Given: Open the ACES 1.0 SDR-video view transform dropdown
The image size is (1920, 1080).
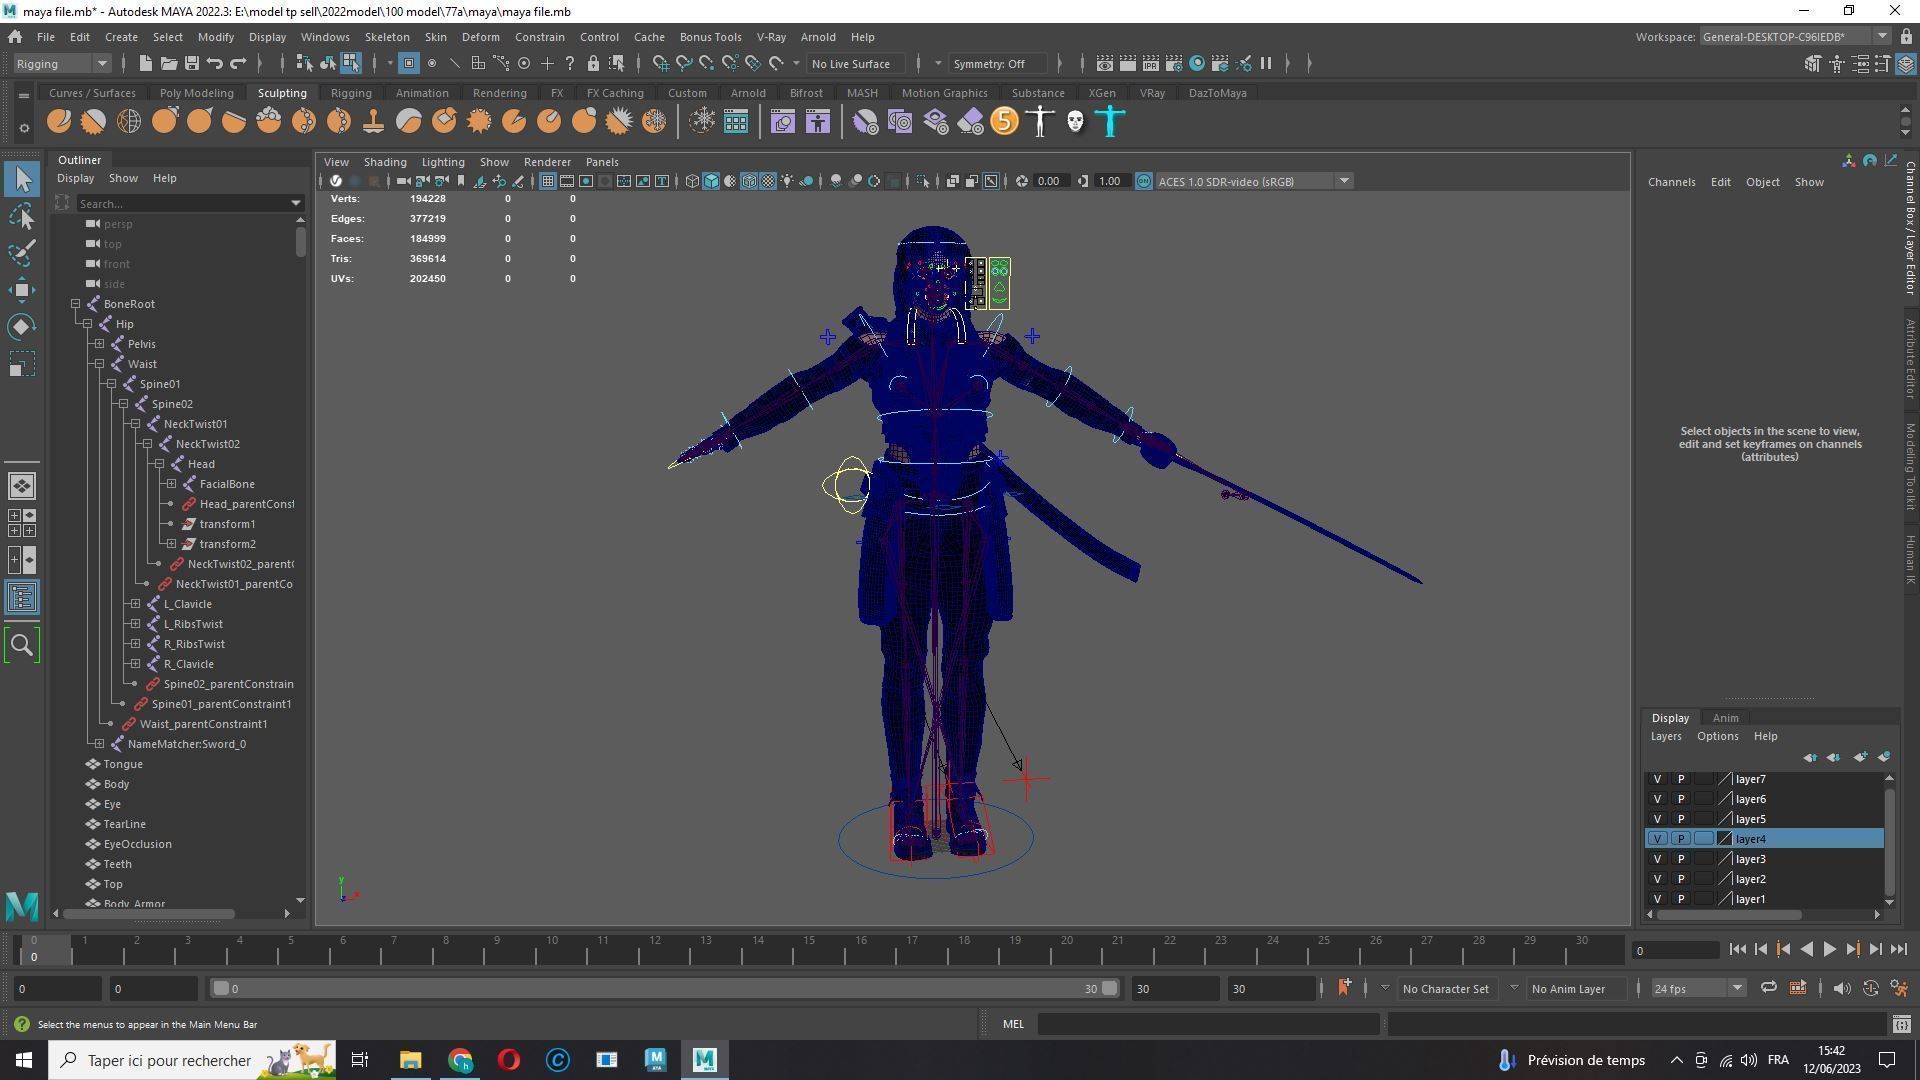Looking at the screenshot, I should 1254,181.
